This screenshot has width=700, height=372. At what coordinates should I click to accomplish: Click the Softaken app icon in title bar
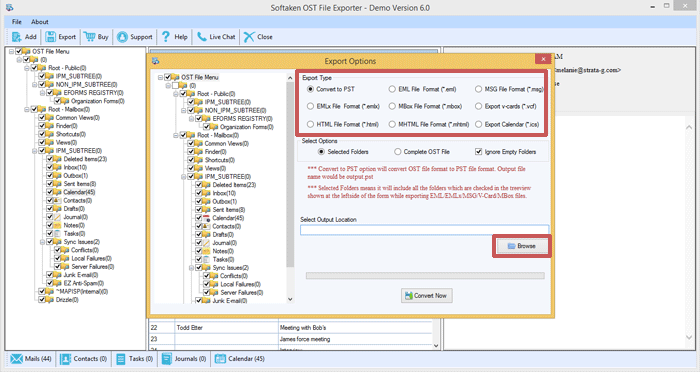(9, 8)
